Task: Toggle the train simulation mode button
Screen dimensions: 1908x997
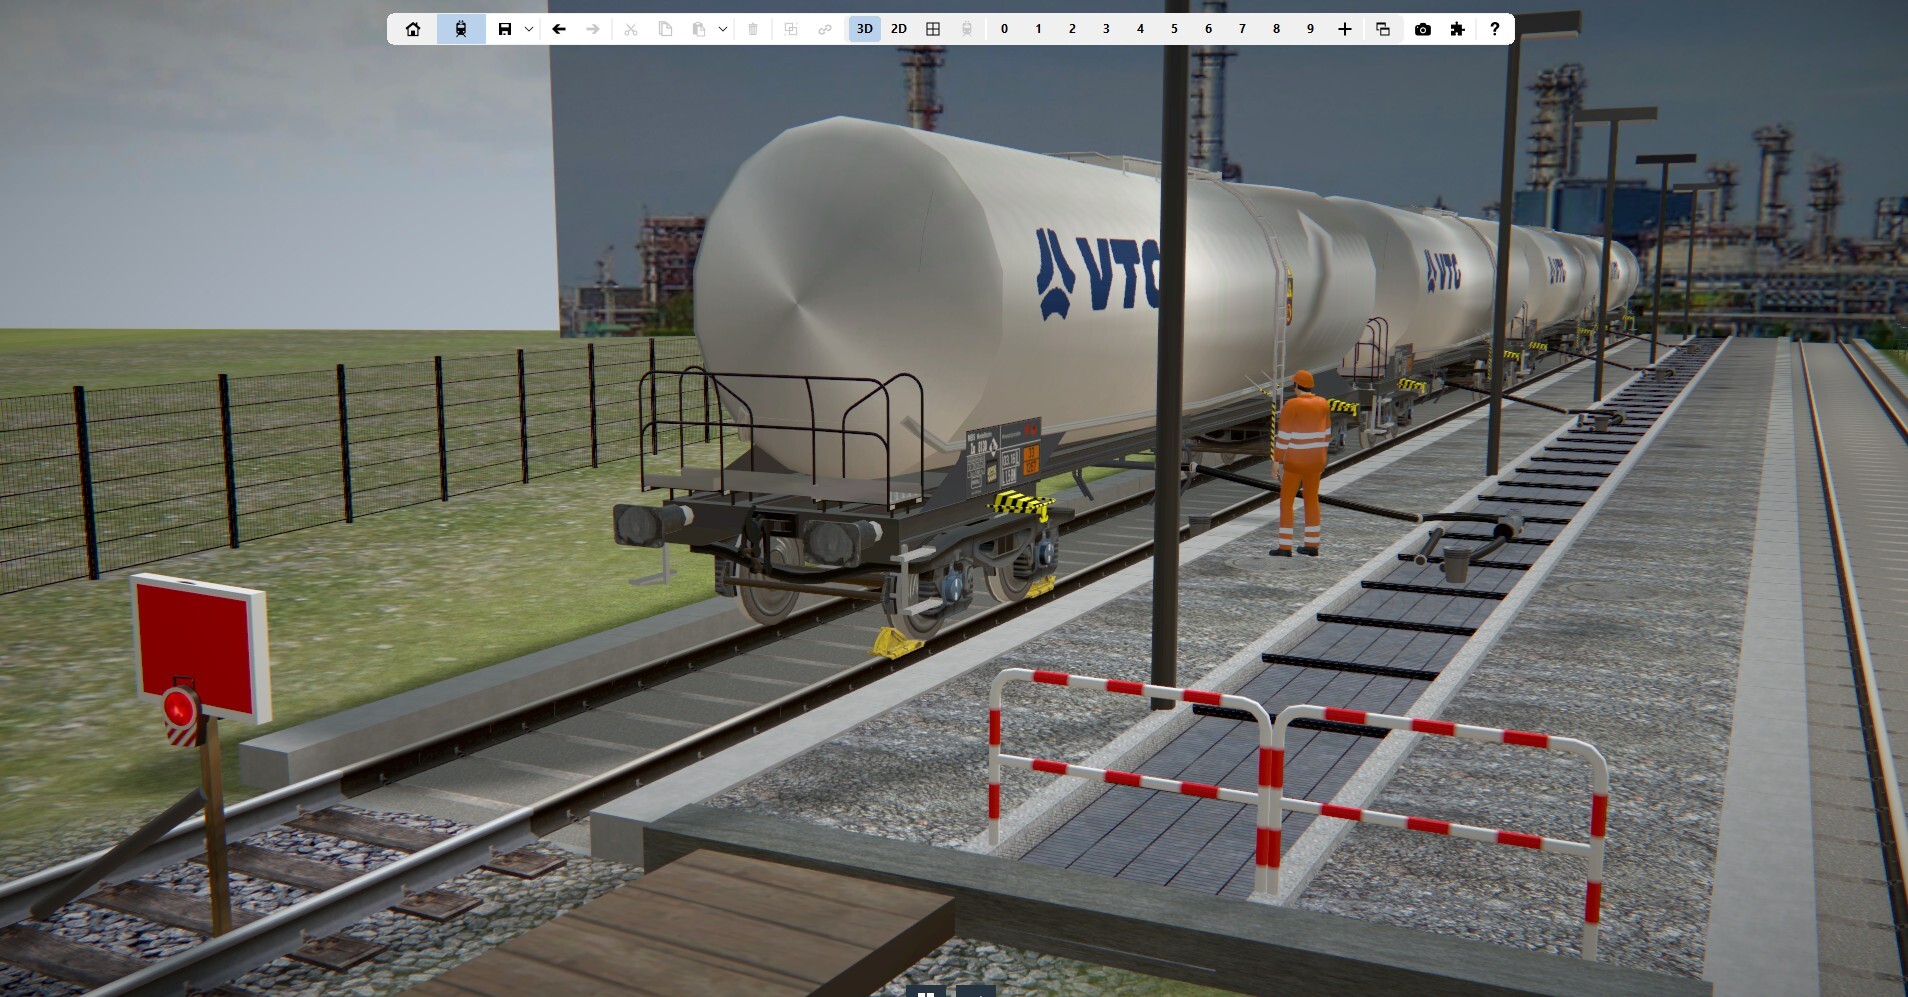Action: coord(461,29)
